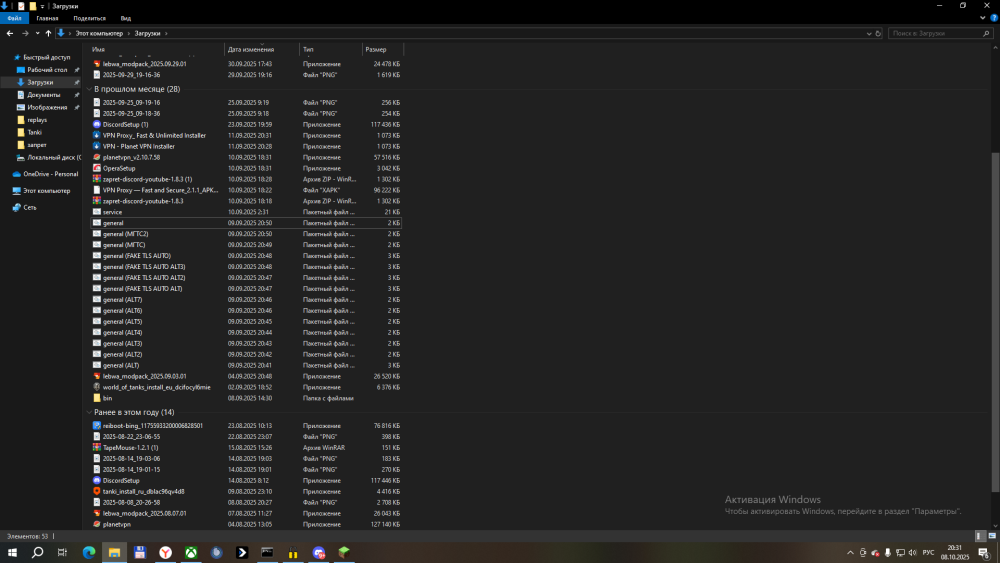1000x563 pixels.
Task: Open Yandex Browser on the taskbar
Action: point(165,552)
